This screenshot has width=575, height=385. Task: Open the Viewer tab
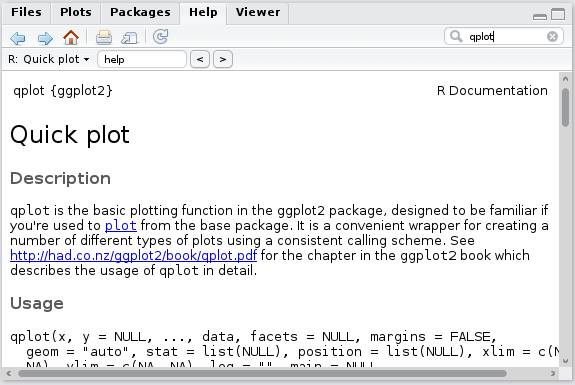click(258, 12)
